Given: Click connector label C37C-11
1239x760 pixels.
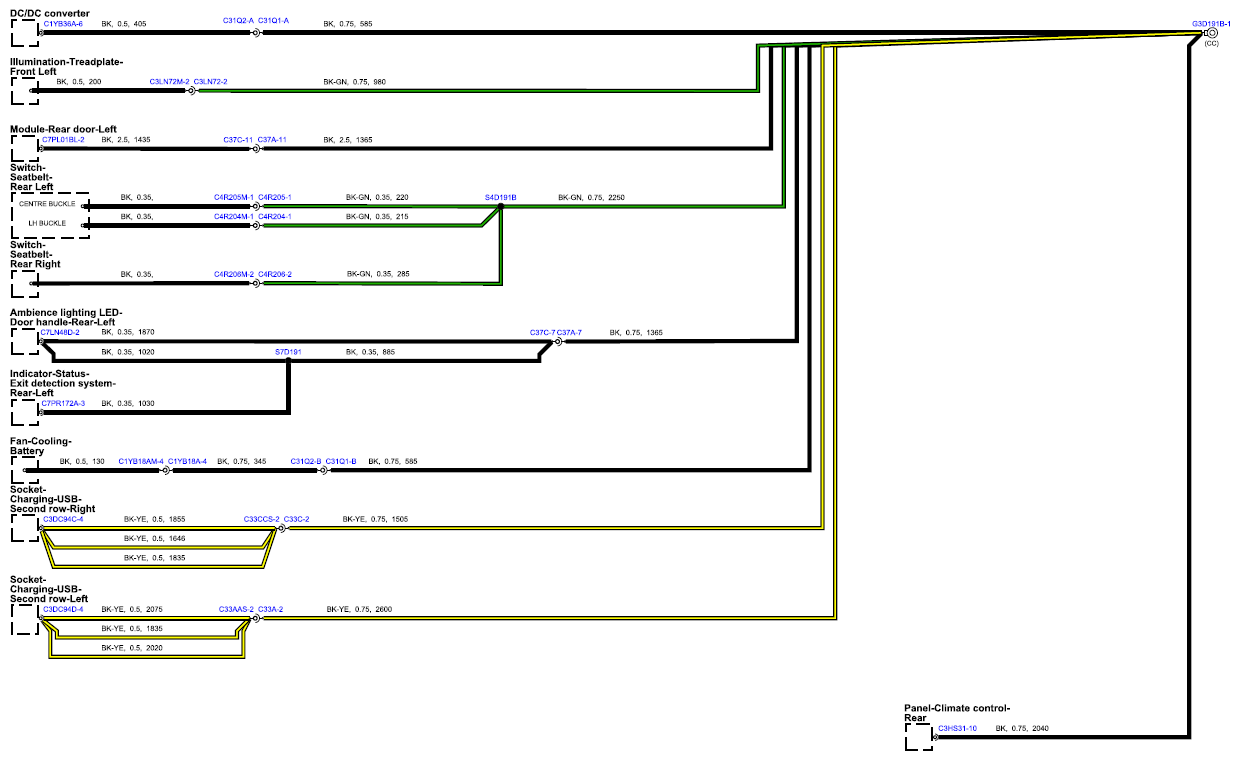Looking at the screenshot, I should pyautogui.click(x=238, y=140).
